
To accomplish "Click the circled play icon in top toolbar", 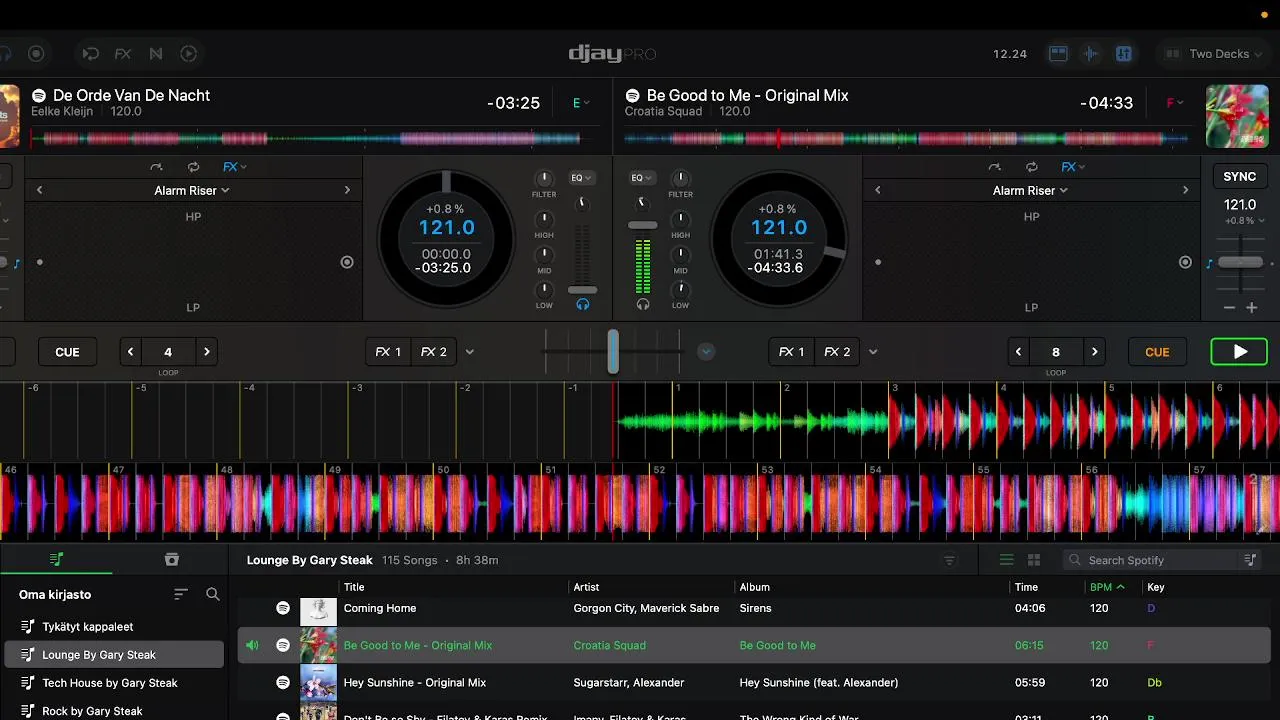I will pyautogui.click(x=189, y=54).
